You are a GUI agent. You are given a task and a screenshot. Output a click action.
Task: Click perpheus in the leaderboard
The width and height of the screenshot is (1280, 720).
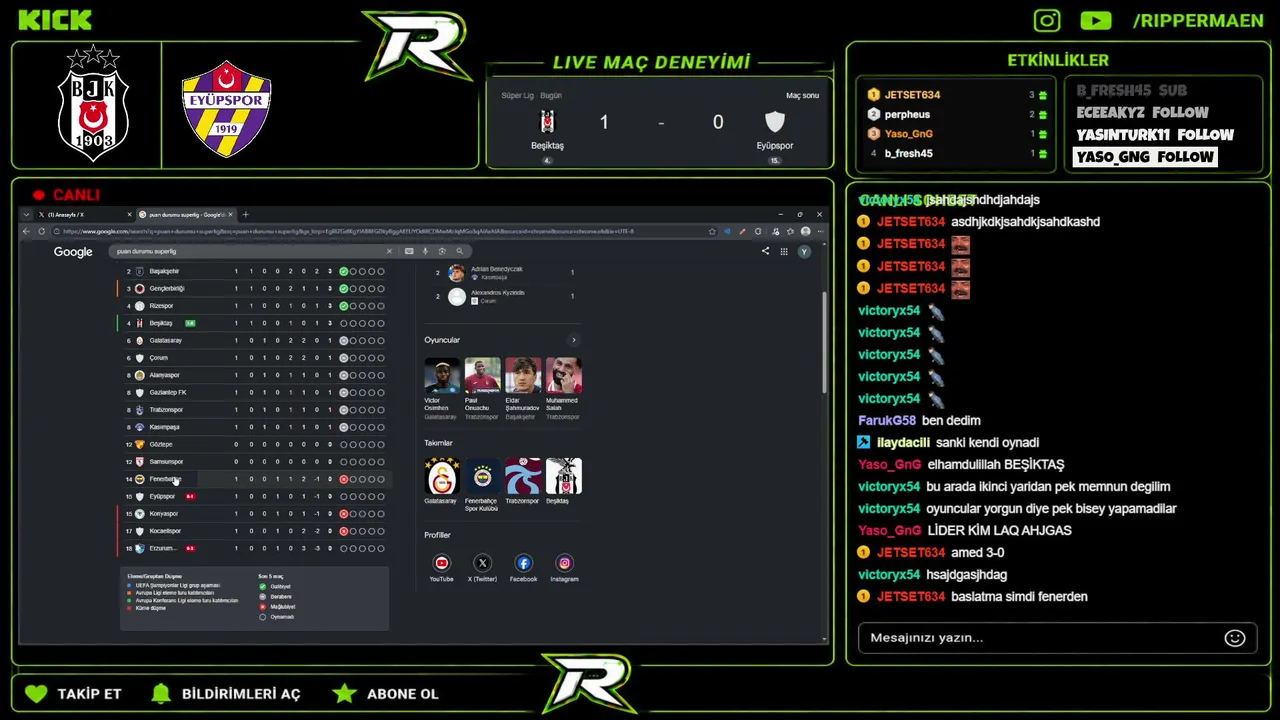tap(907, 114)
